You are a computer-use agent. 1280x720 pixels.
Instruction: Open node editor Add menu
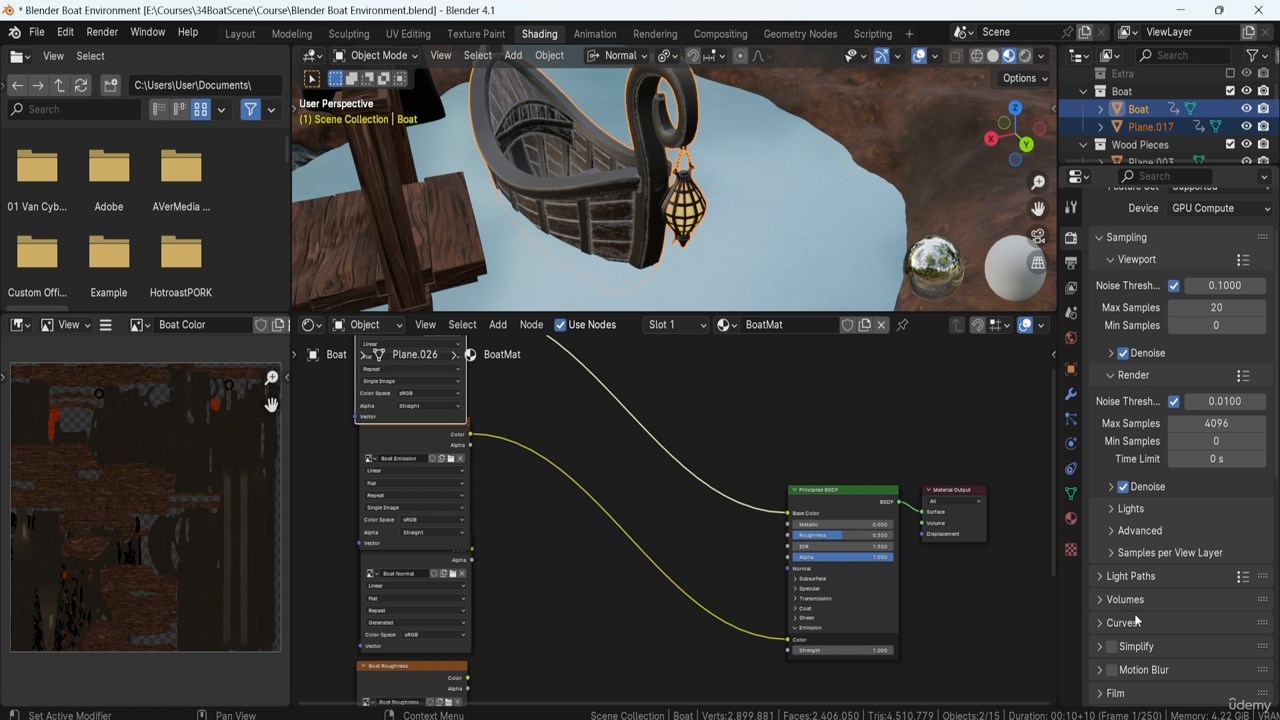point(498,325)
